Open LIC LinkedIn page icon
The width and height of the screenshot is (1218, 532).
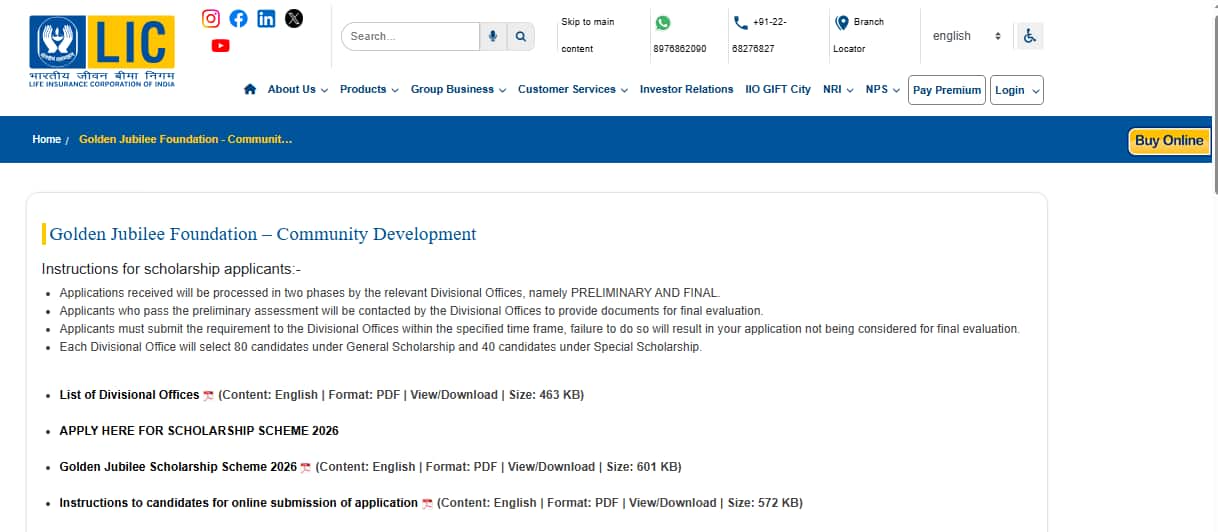[x=266, y=18]
